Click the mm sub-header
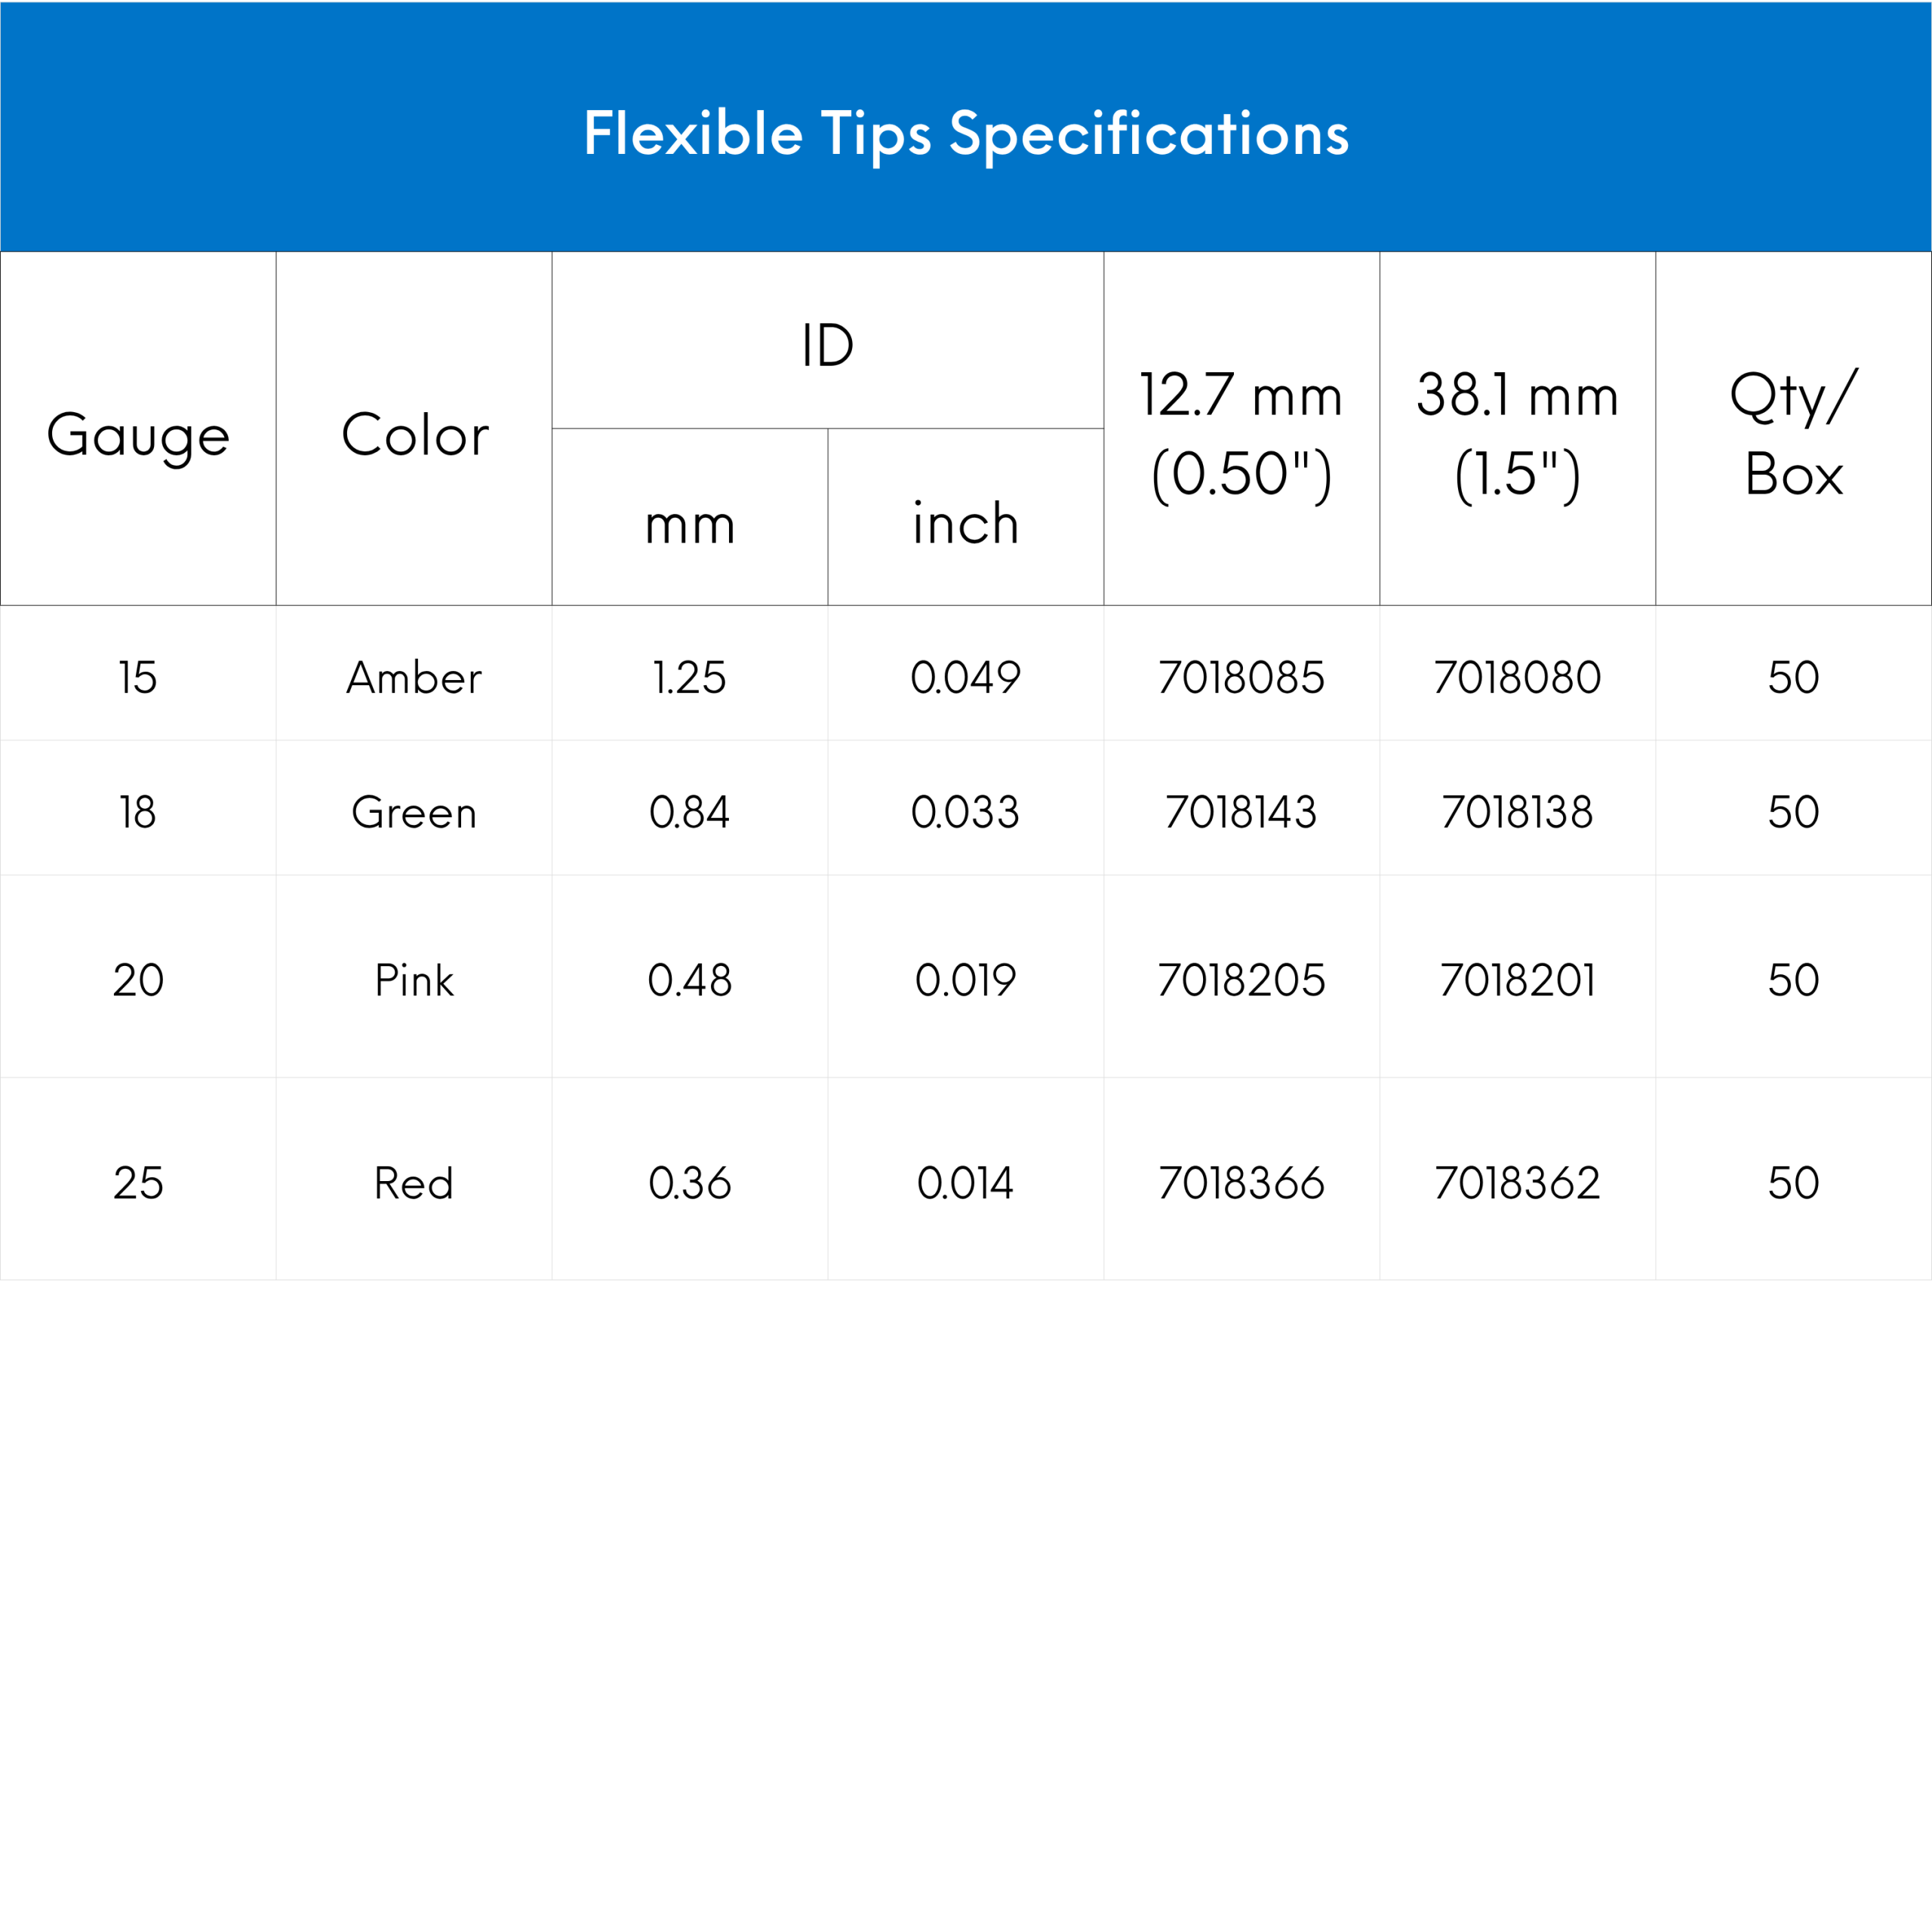The height and width of the screenshot is (1932, 1932). [689, 524]
